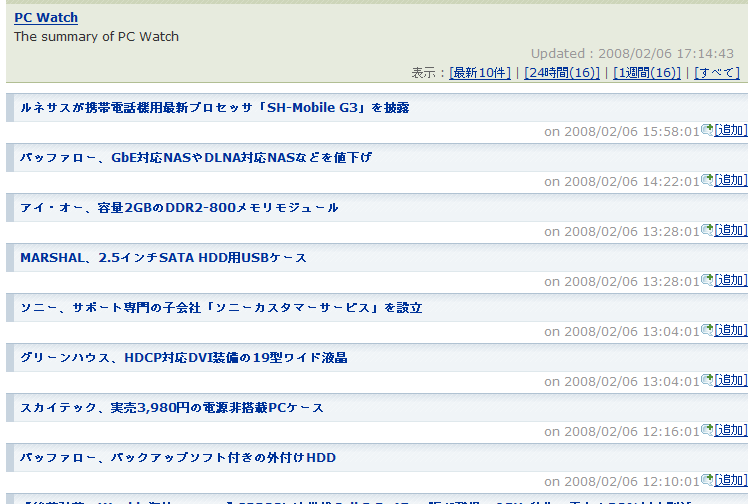Screen dimensions: 754x504
Task: Open Sony Customer Service subsidiary article
Action: 221,308
